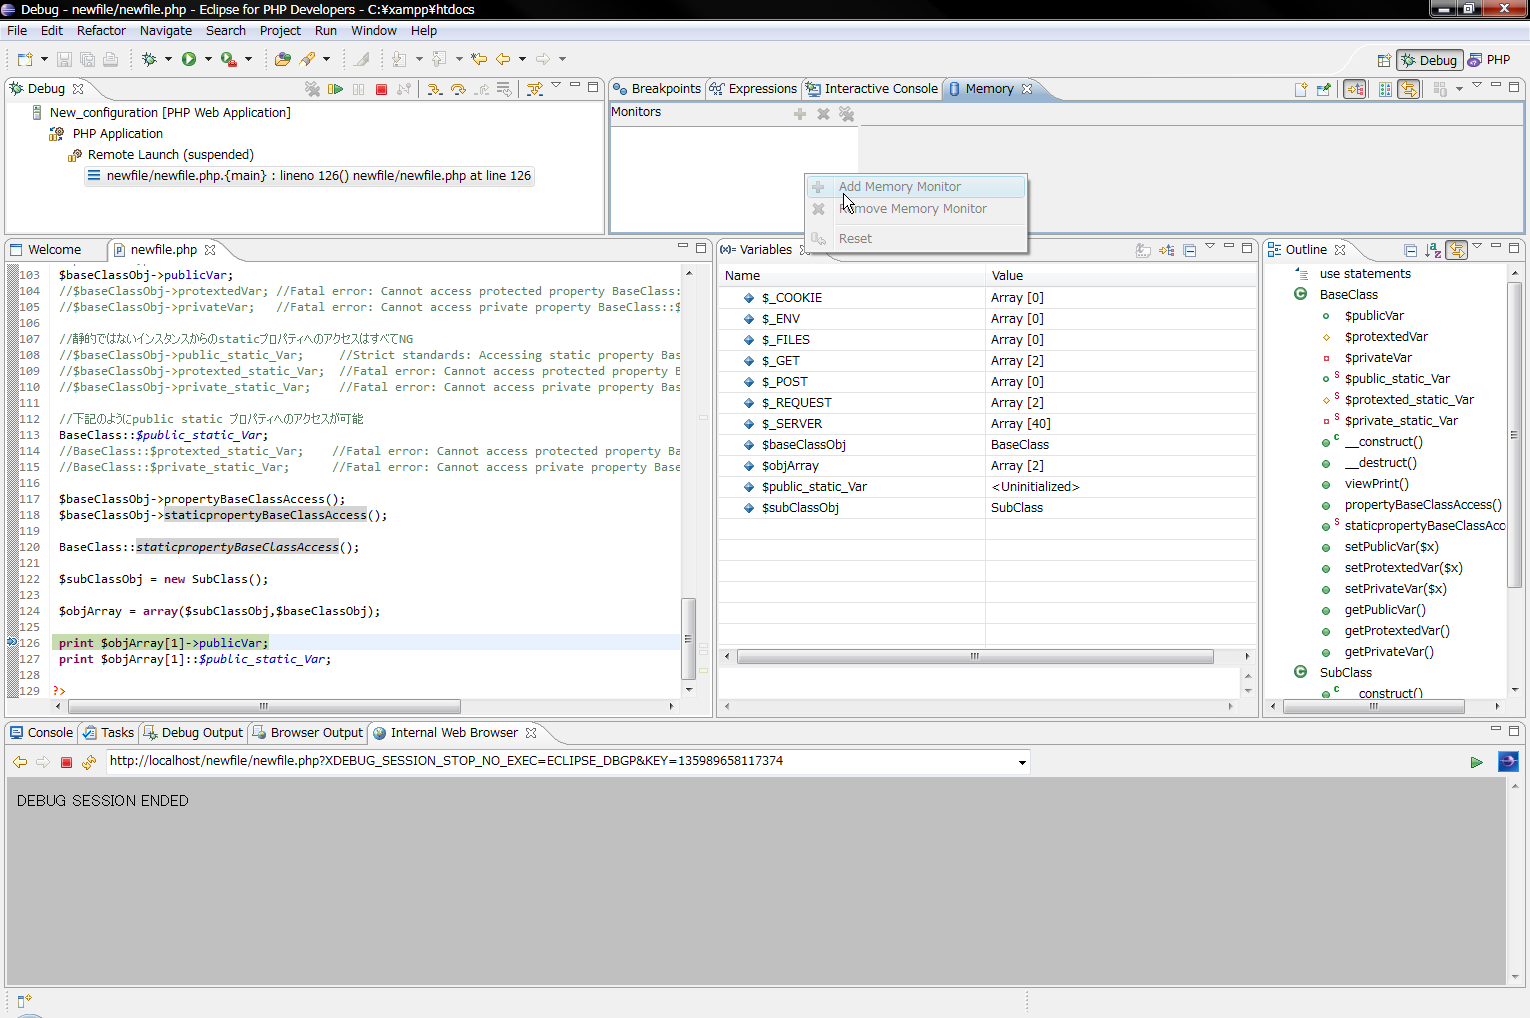Click the Variables horizontal scrollbar thumb
1530x1018 pixels.
pos(974,657)
